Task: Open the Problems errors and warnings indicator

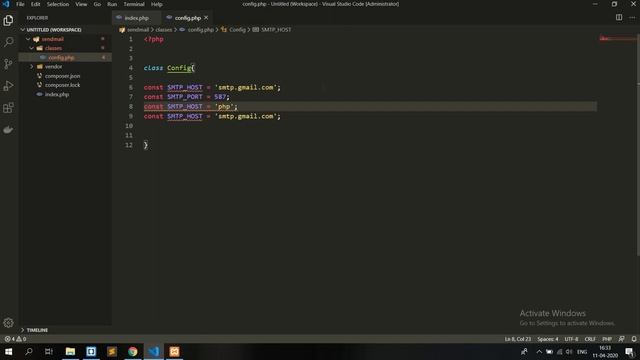Action: click(16, 339)
